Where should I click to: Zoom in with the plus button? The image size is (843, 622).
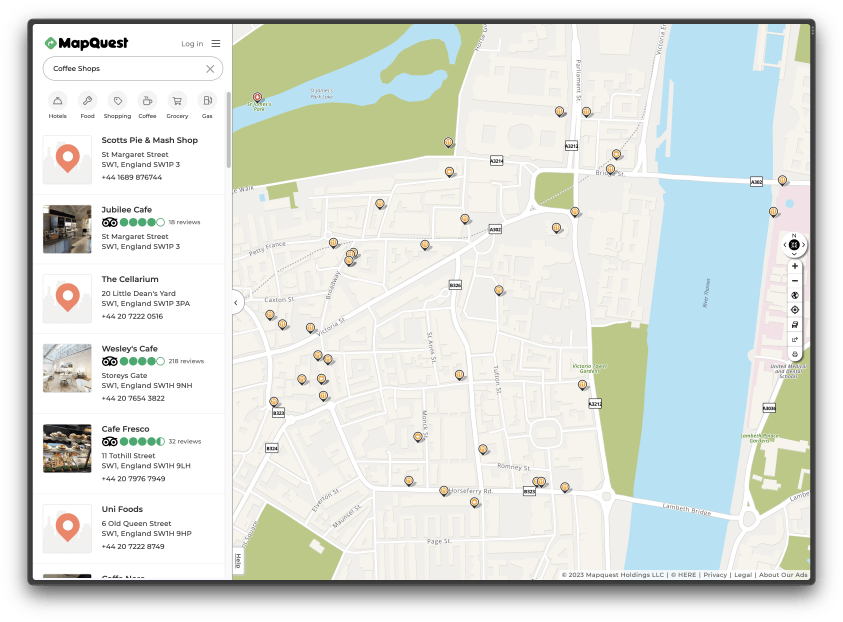pos(795,266)
